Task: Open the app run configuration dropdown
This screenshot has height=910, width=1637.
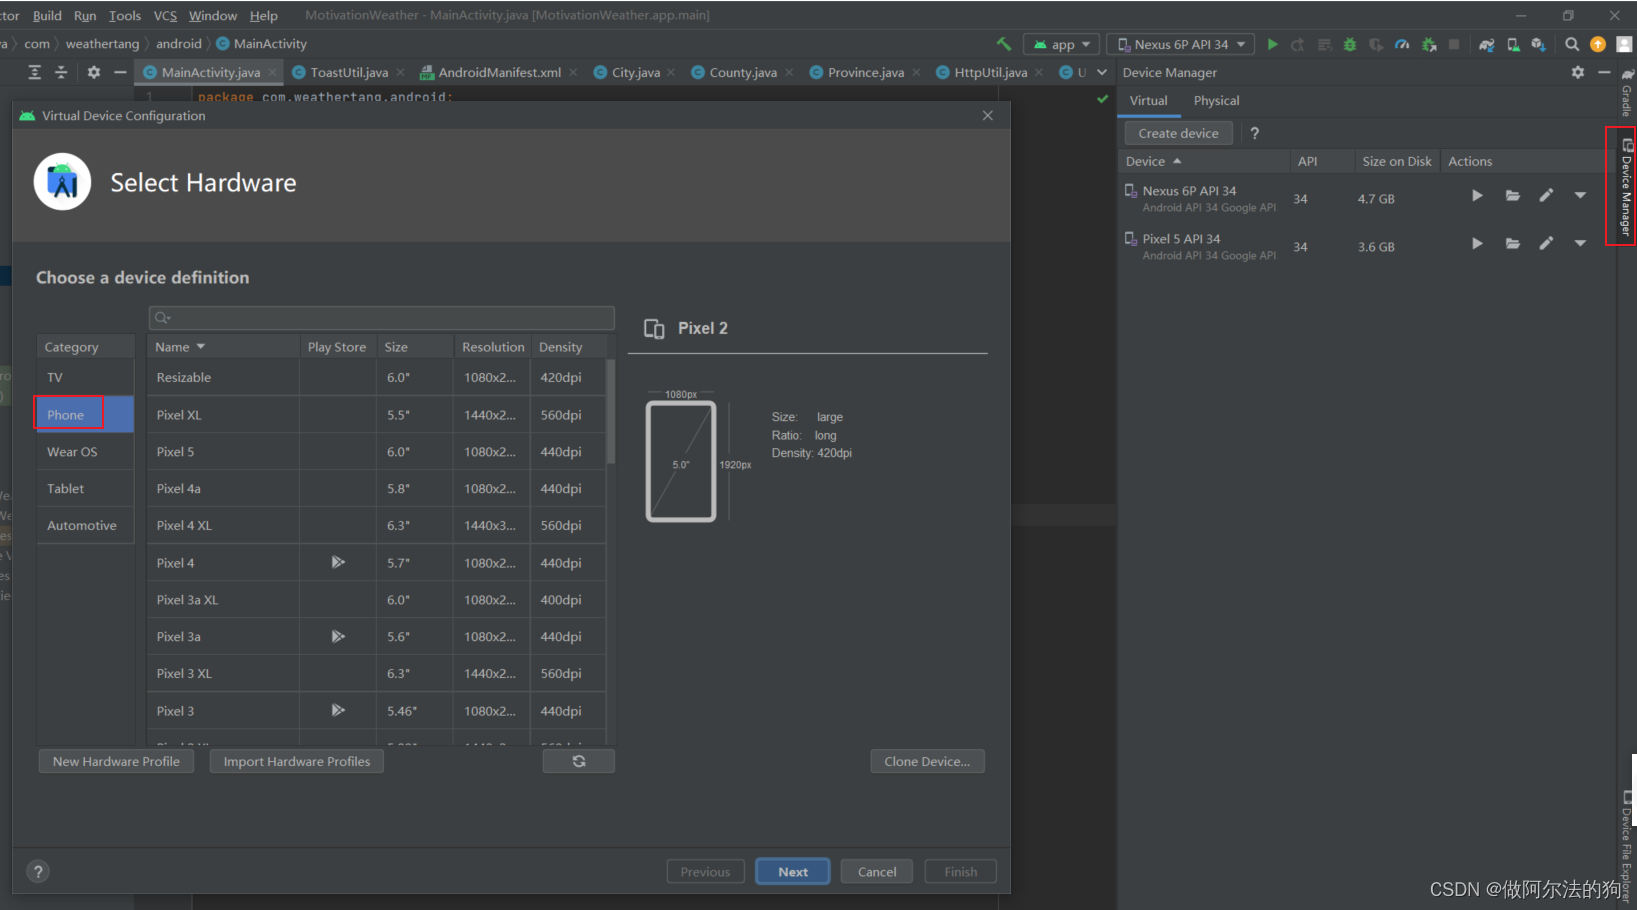Action: (1062, 44)
